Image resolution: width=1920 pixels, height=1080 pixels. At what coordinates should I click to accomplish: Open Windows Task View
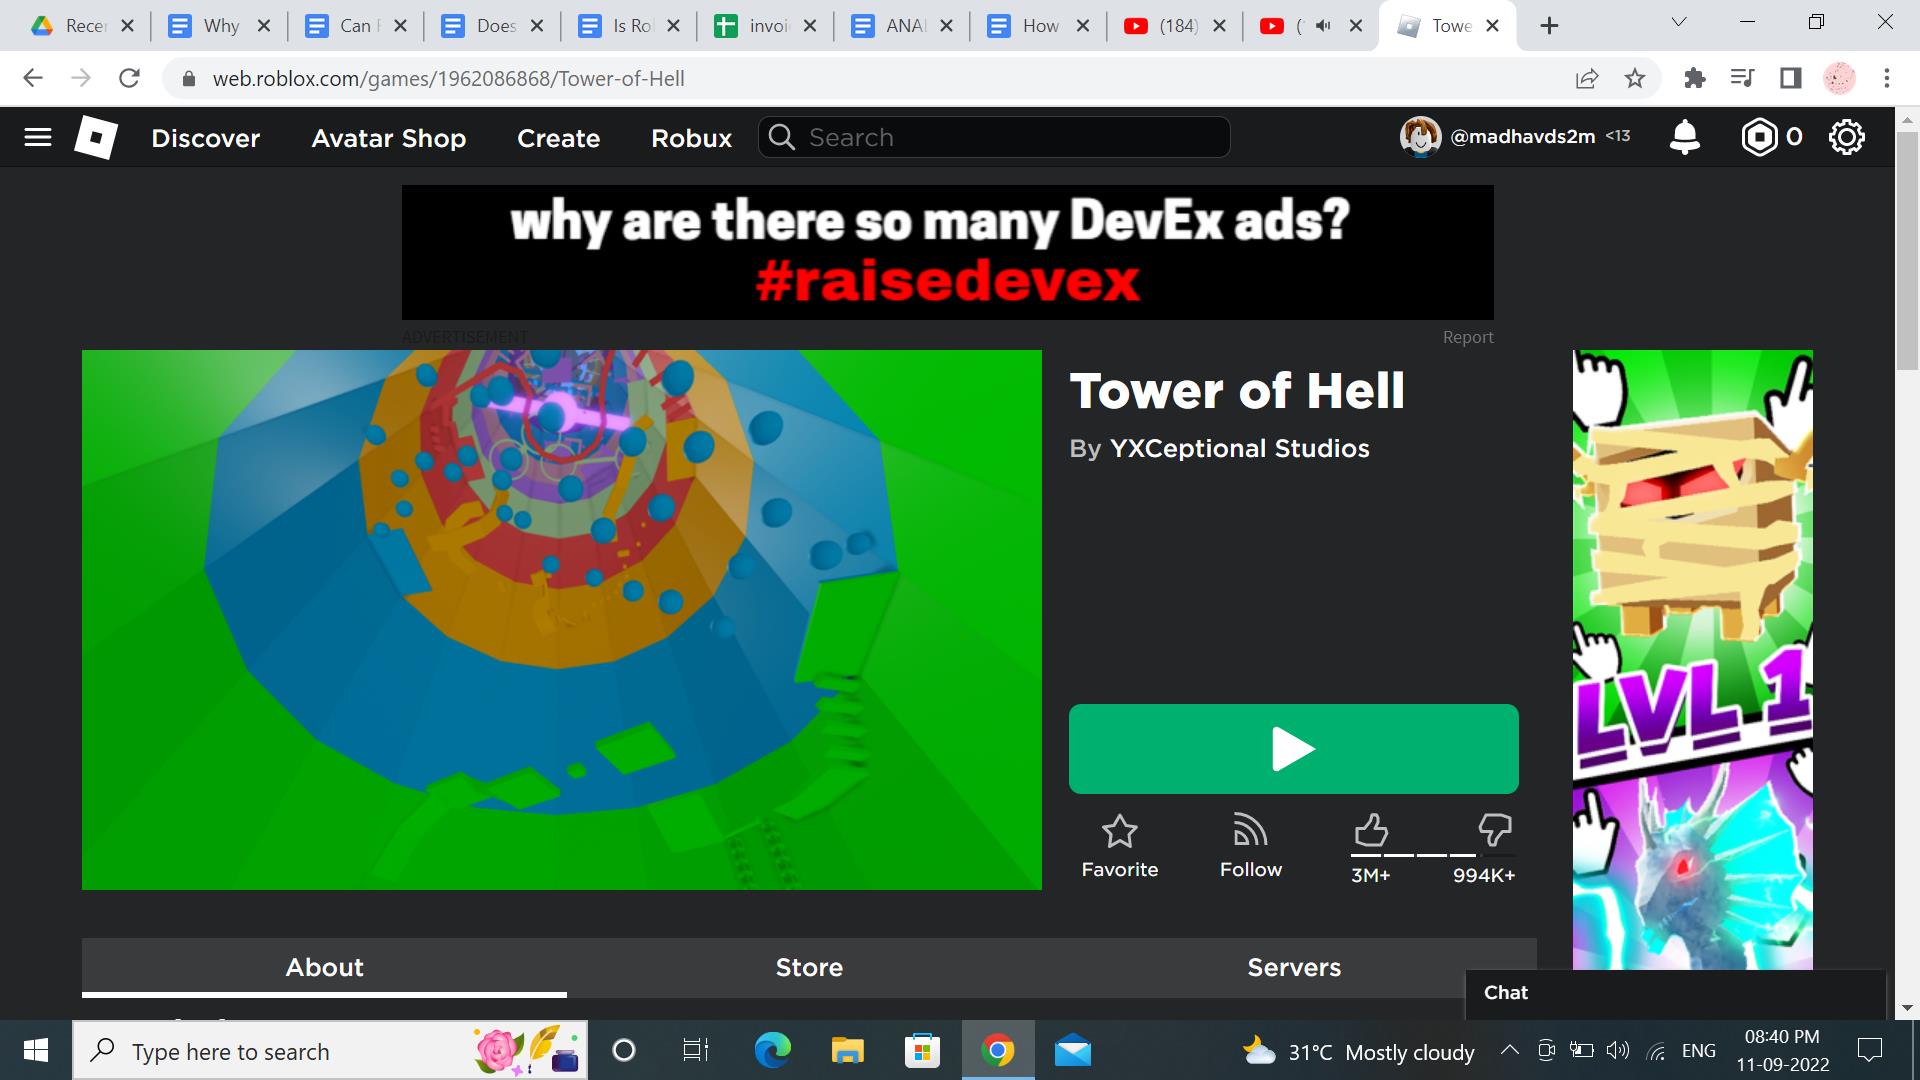[x=696, y=1050]
